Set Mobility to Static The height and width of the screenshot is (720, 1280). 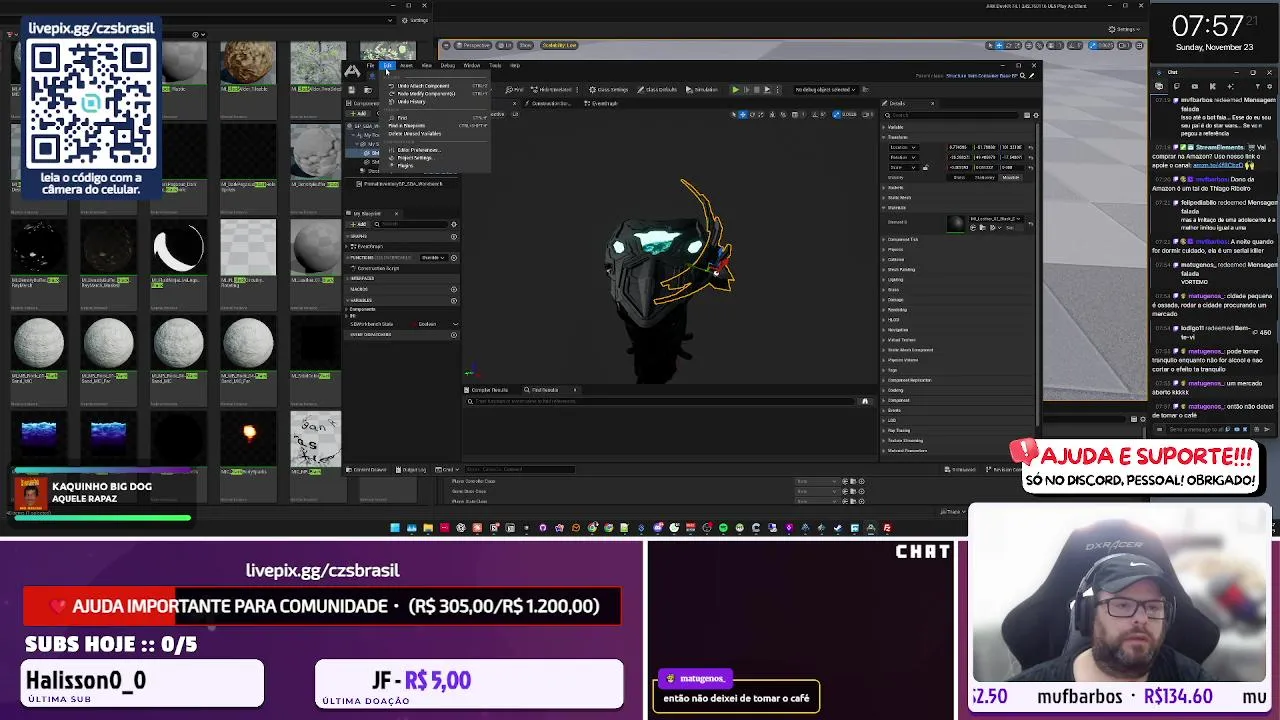(959, 177)
